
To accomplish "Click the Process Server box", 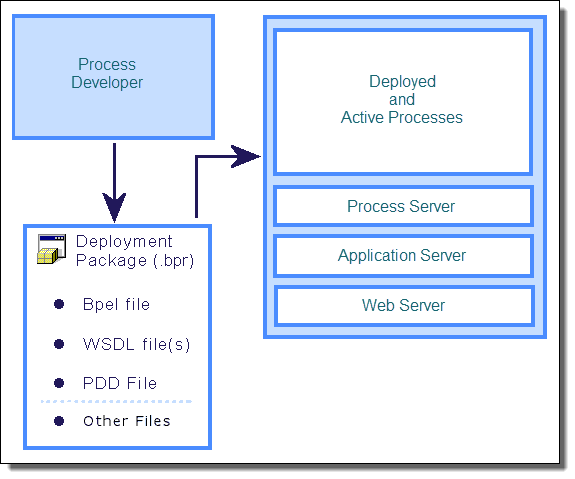I will 403,206.
